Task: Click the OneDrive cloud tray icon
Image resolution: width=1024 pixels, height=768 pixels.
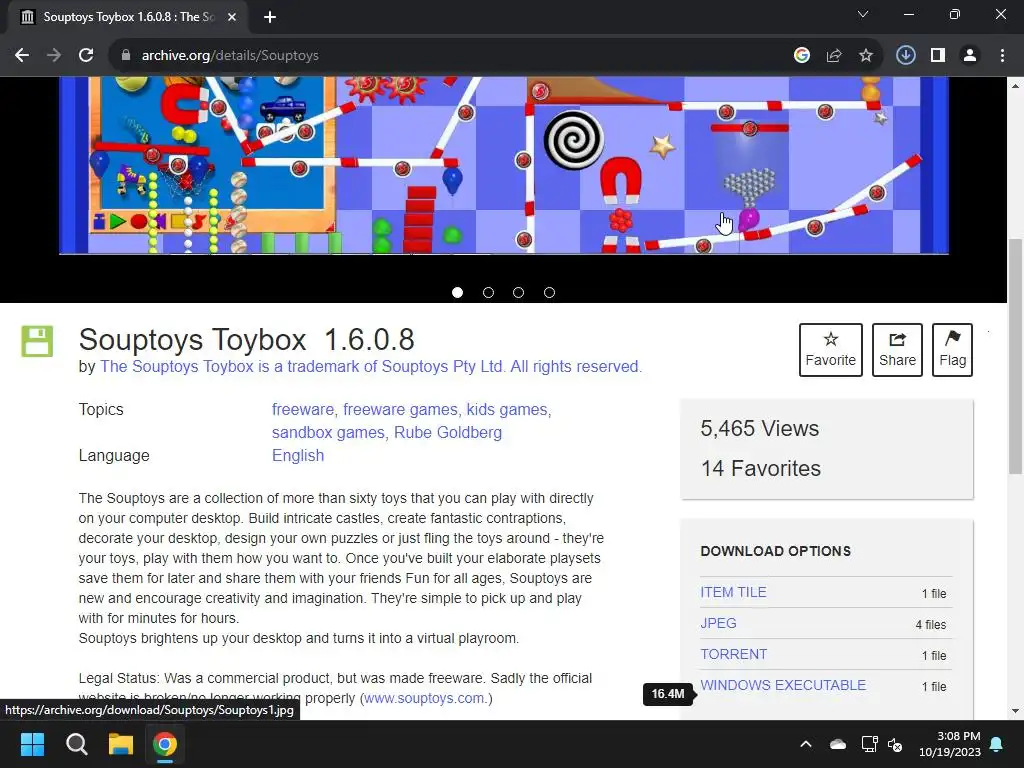Action: (x=838, y=744)
